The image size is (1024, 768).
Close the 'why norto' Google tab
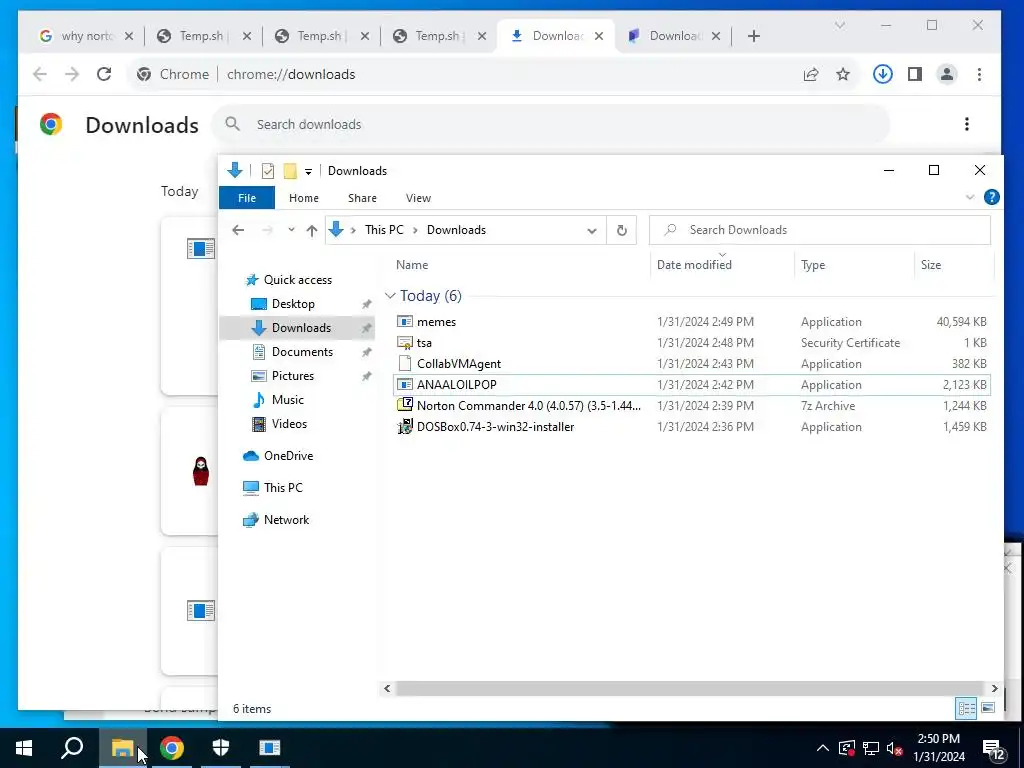click(129, 36)
